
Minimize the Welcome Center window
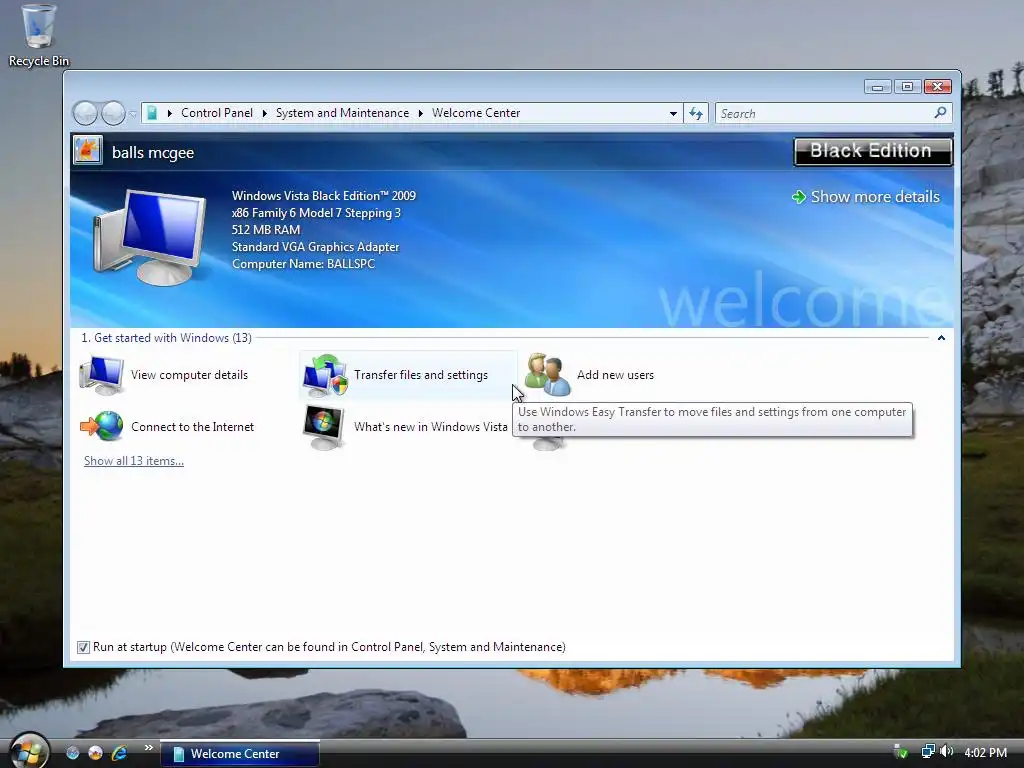tap(877, 87)
